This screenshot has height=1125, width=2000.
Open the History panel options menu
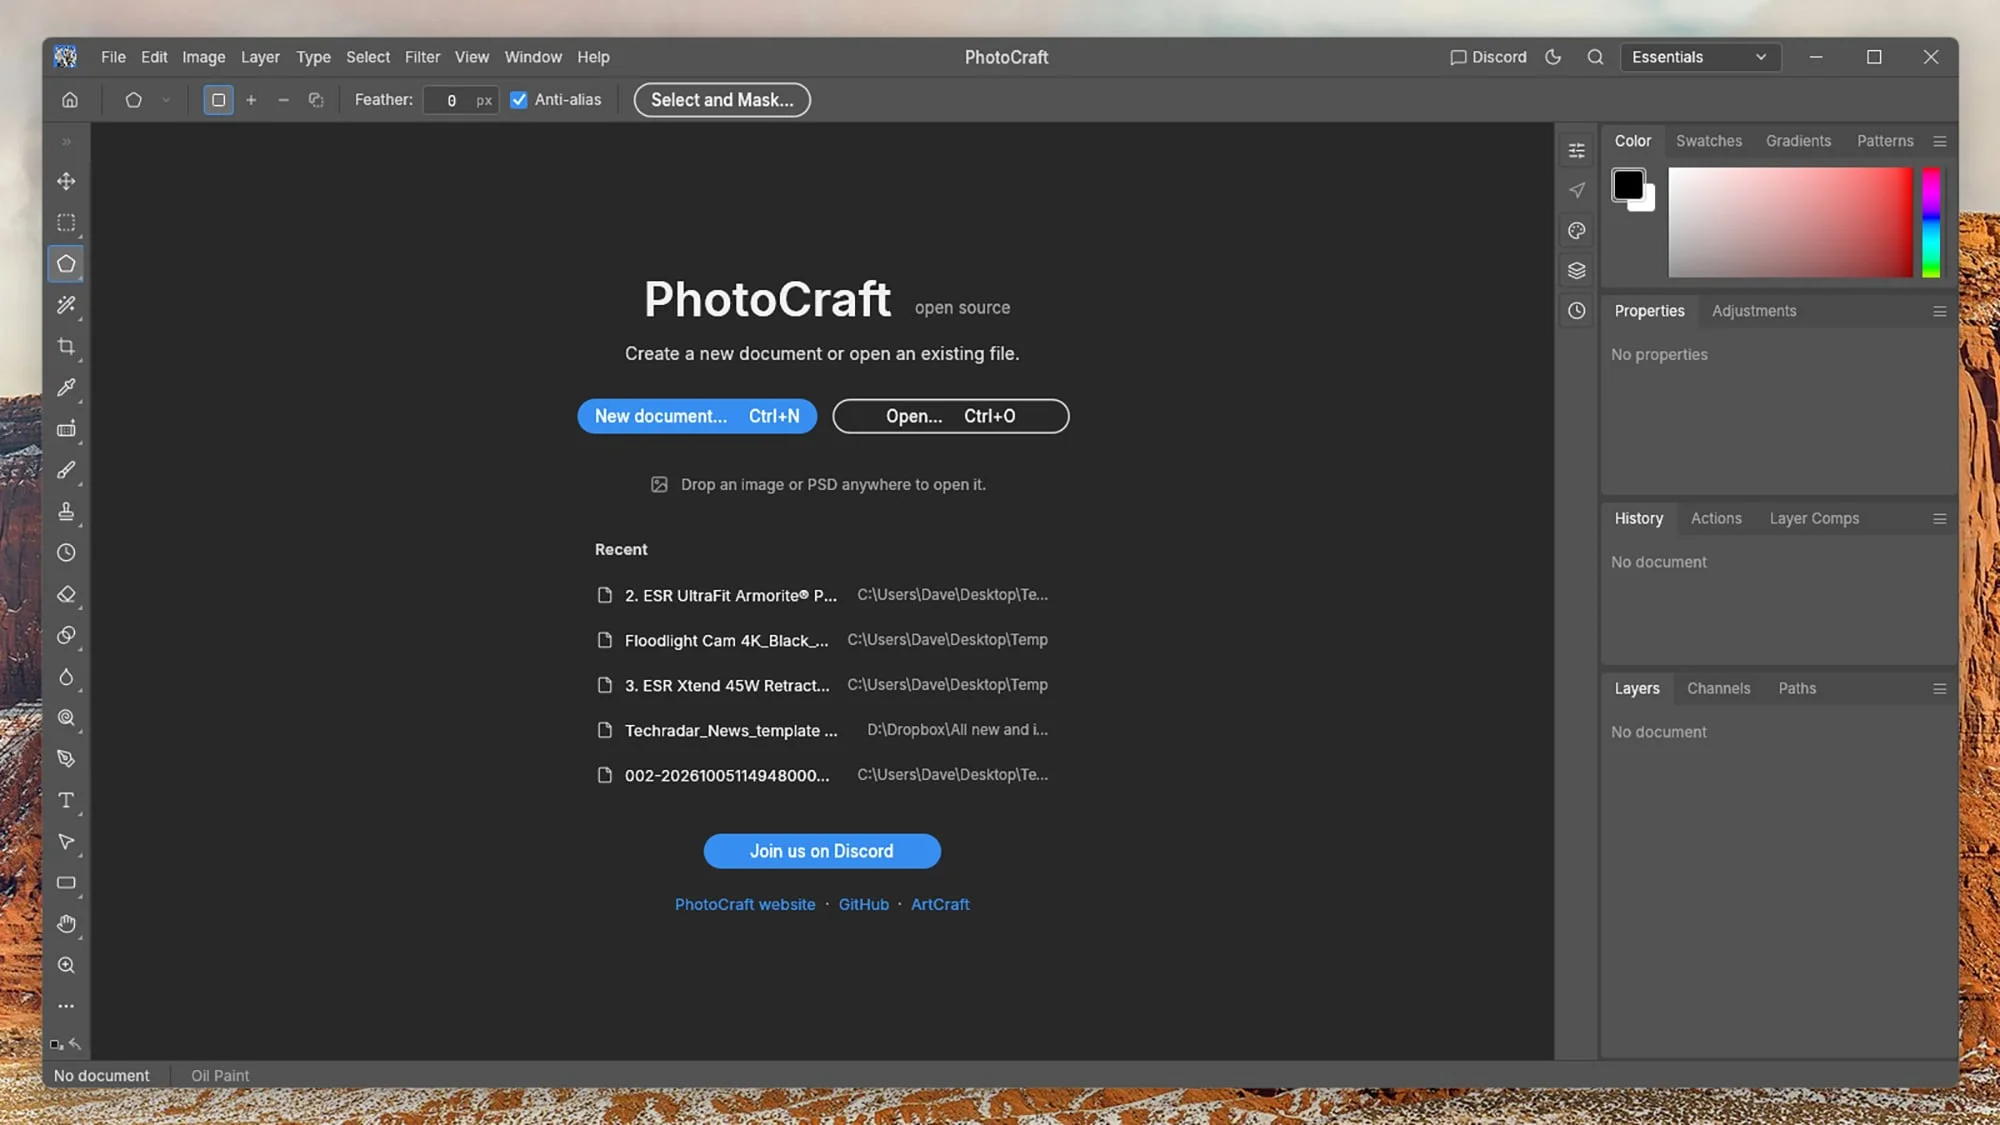click(1939, 518)
